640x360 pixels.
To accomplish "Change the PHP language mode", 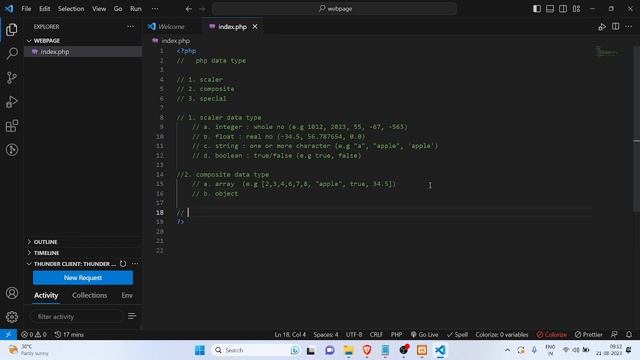I will pos(396,334).
